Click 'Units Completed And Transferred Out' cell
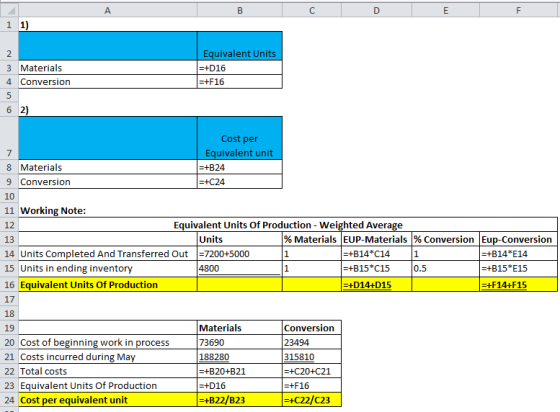This screenshot has height=412, width=560. pos(108,254)
